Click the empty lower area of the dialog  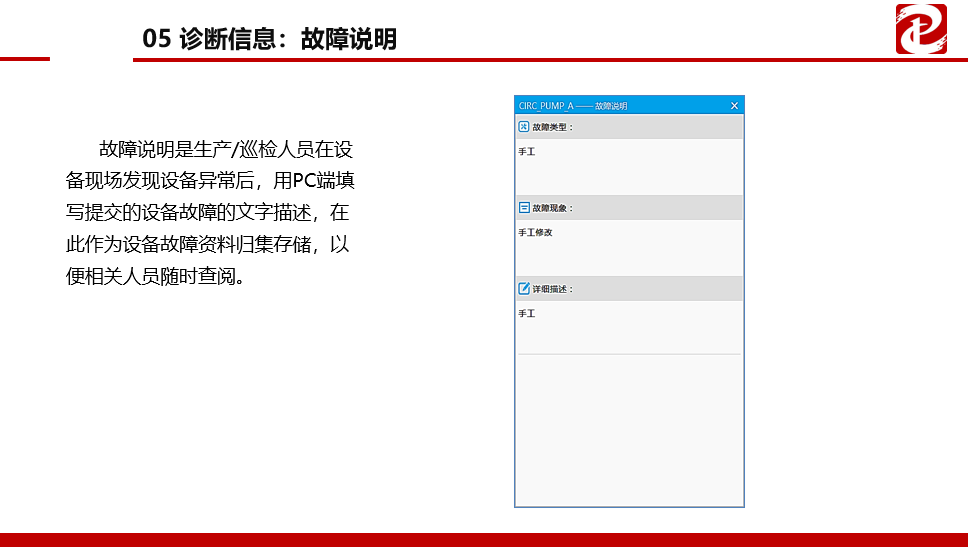point(629,430)
